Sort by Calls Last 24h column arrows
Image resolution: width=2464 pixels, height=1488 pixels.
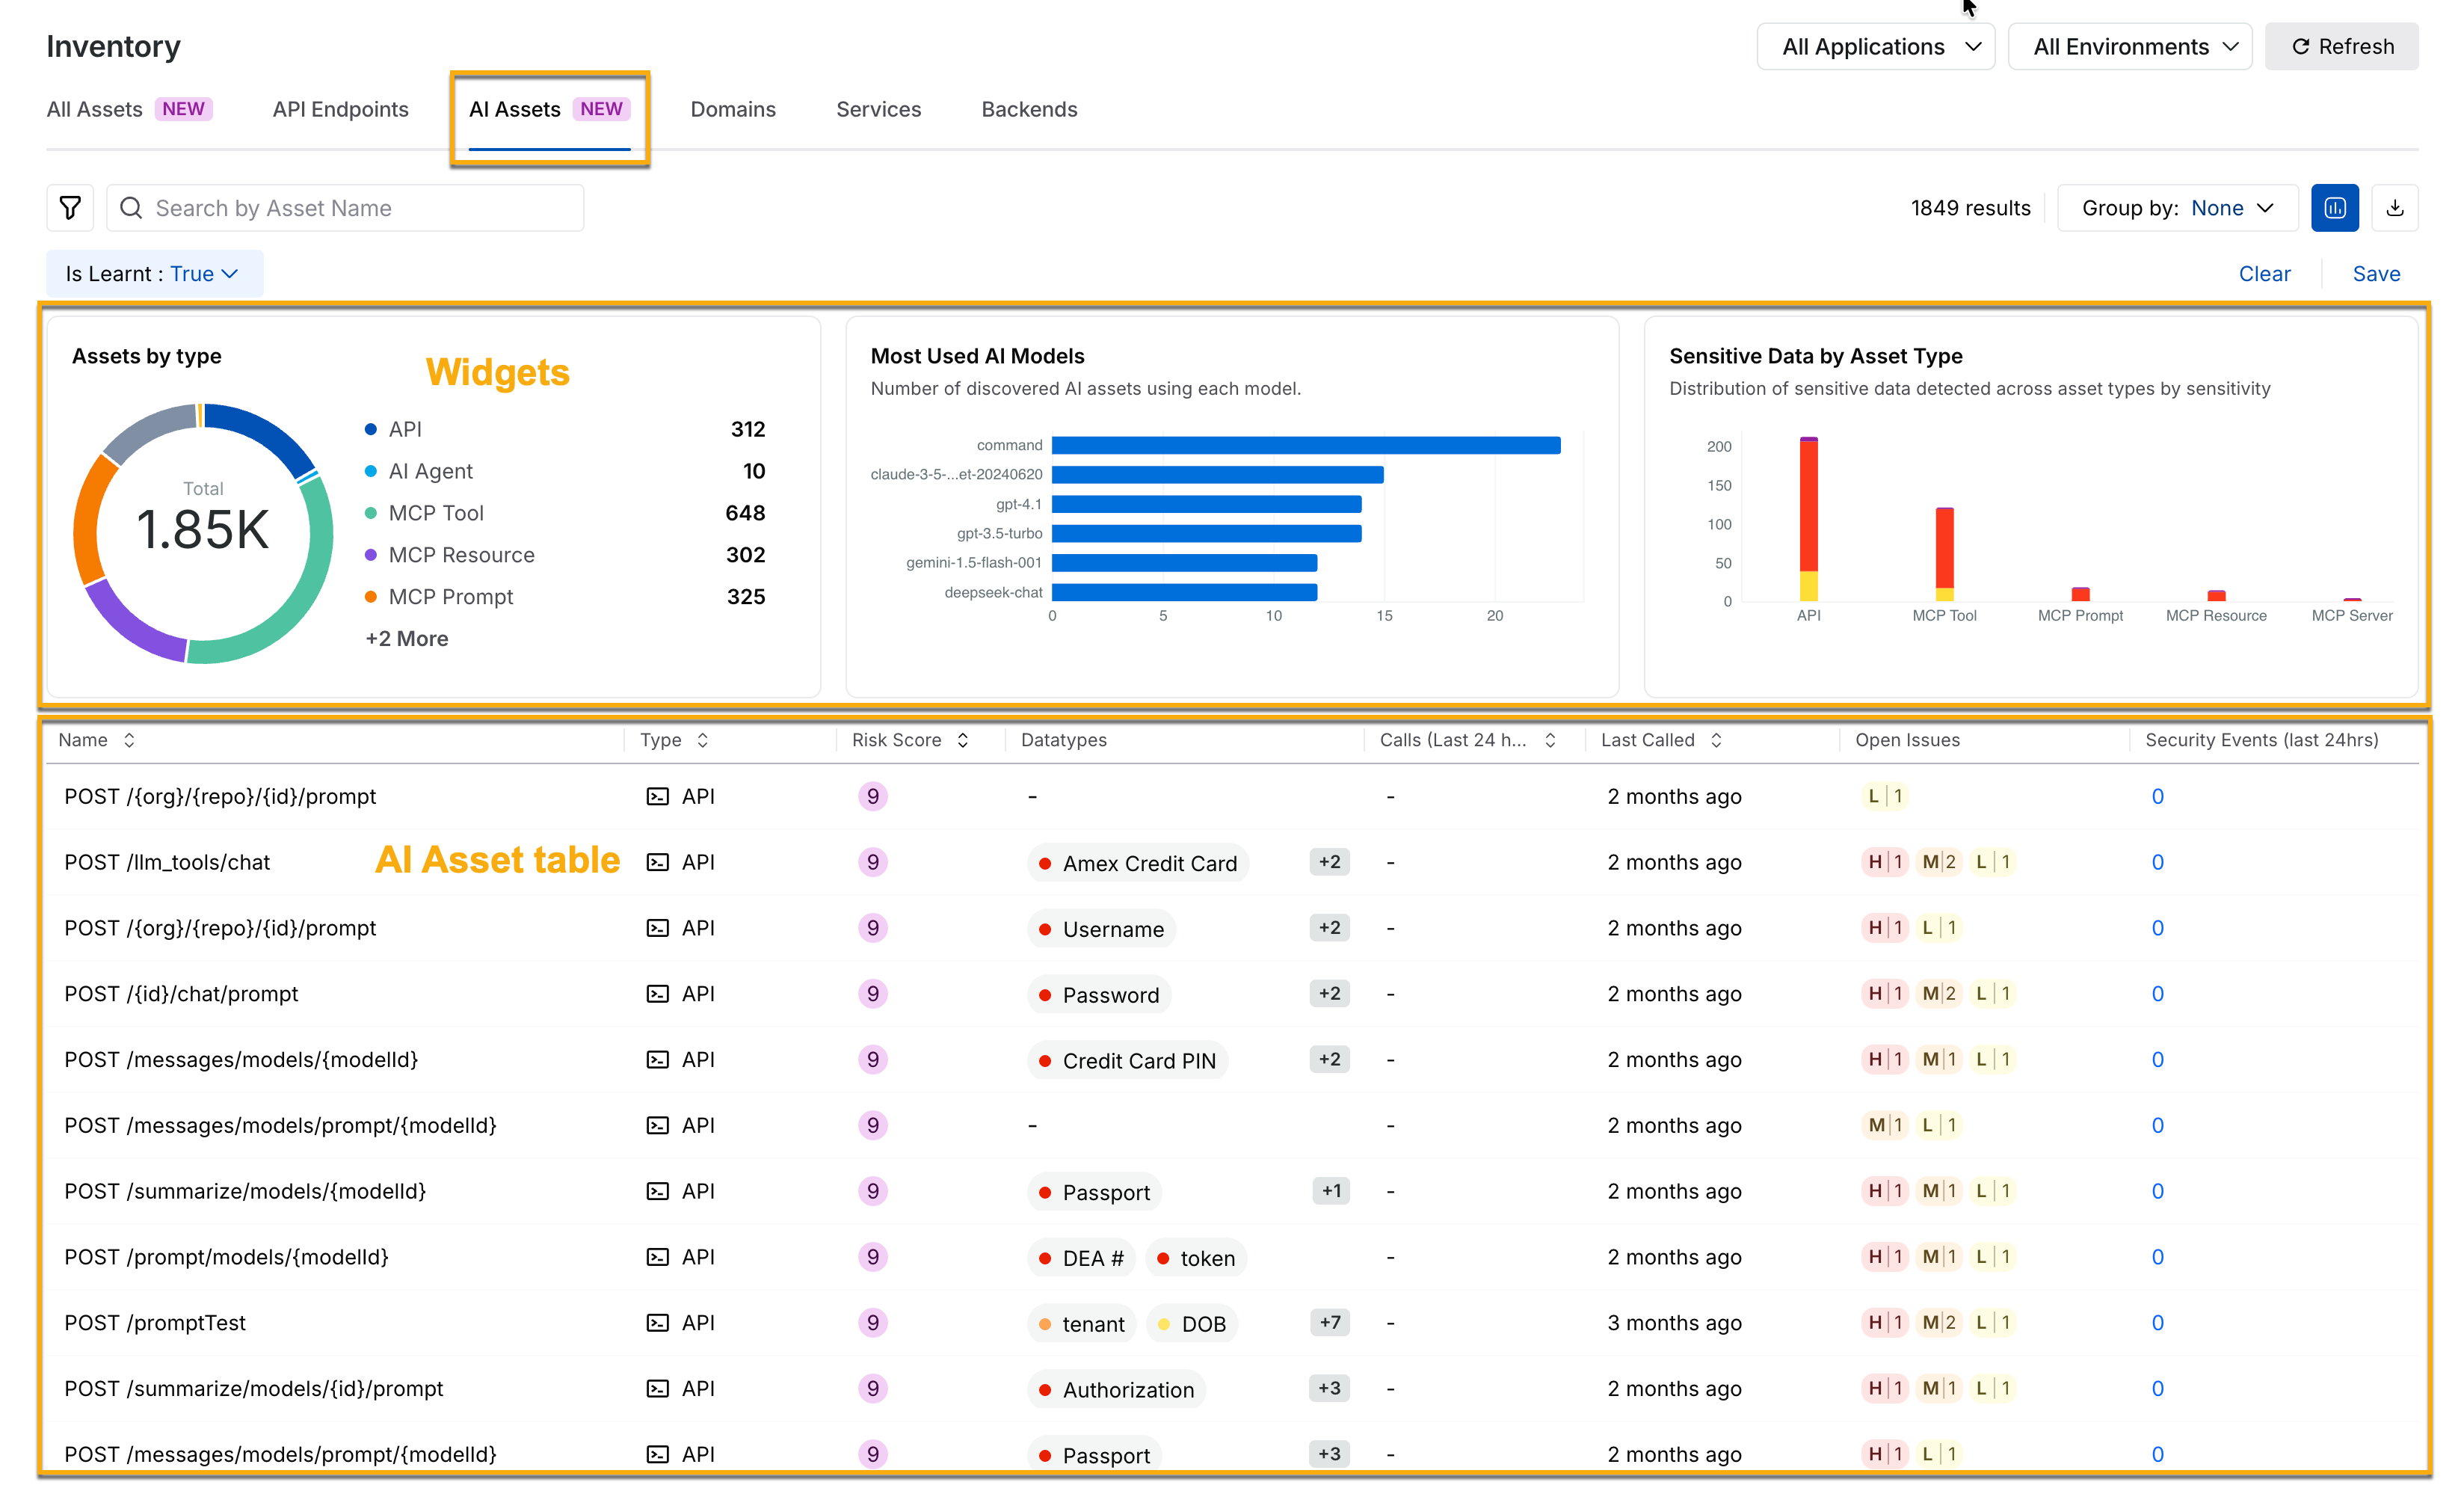(1550, 740)
